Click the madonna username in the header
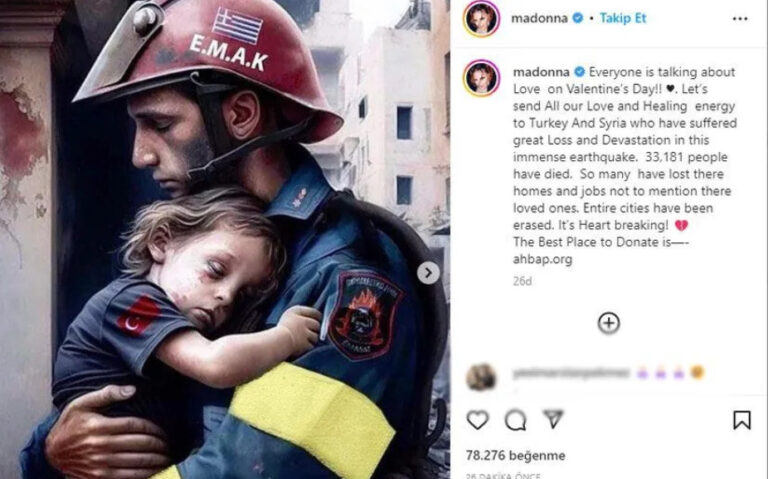Viewport: 768px width, 479px height. point(539,19)
